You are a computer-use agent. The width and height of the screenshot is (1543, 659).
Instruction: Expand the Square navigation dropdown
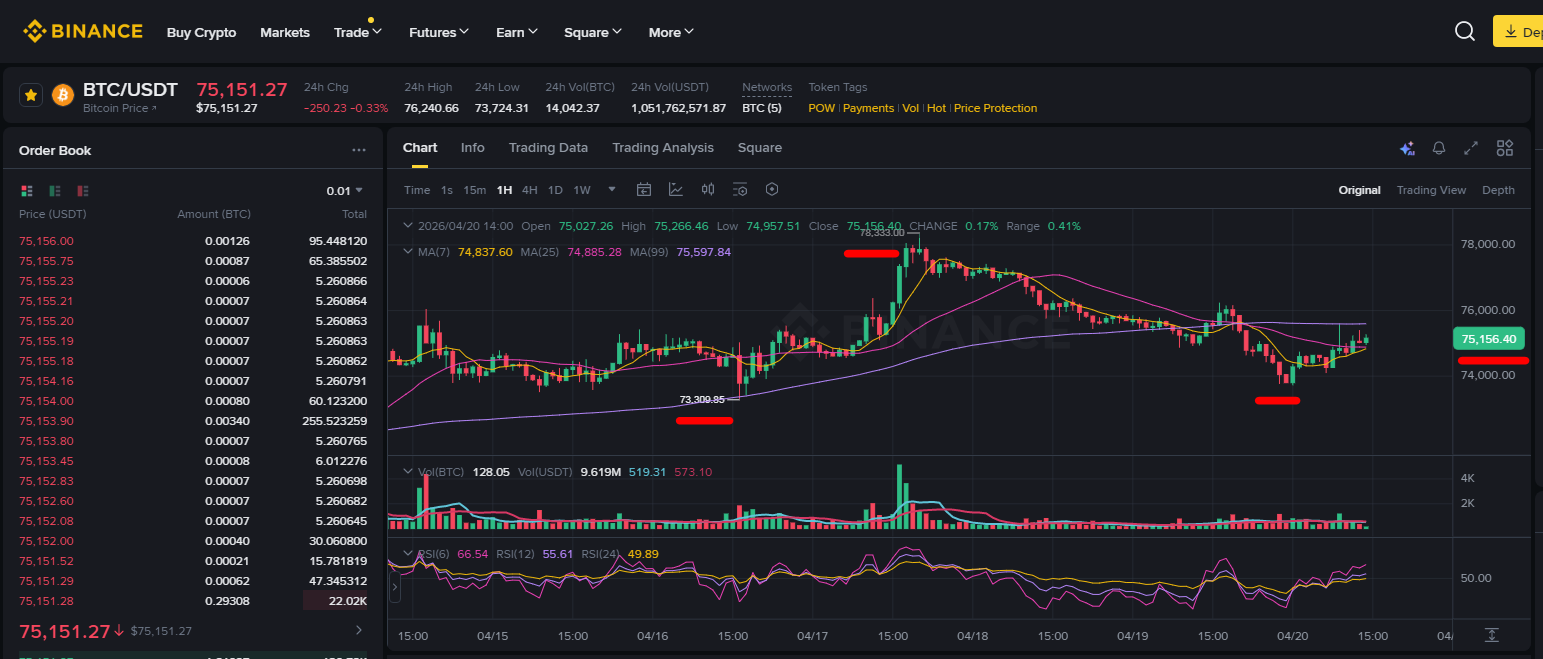tap(593, 32)
